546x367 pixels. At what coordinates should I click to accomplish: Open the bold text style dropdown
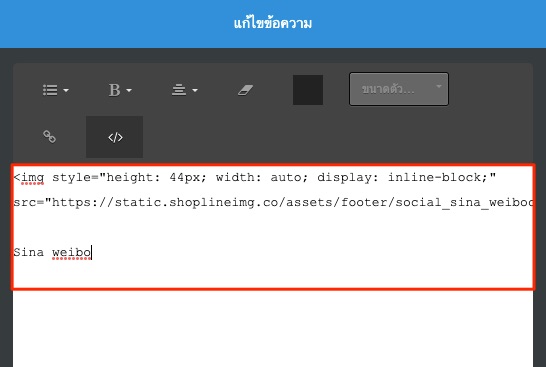tap(120, 90)
